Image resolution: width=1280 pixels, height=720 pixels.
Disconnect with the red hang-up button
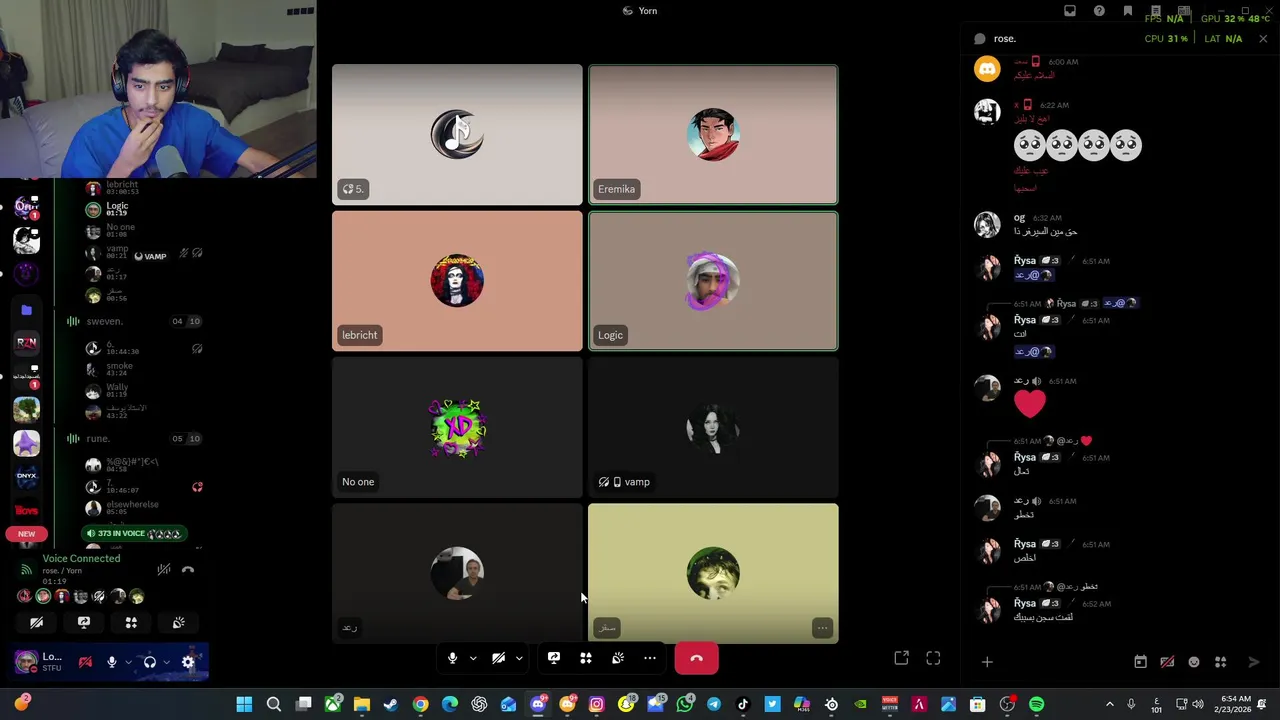coord(696,658)
